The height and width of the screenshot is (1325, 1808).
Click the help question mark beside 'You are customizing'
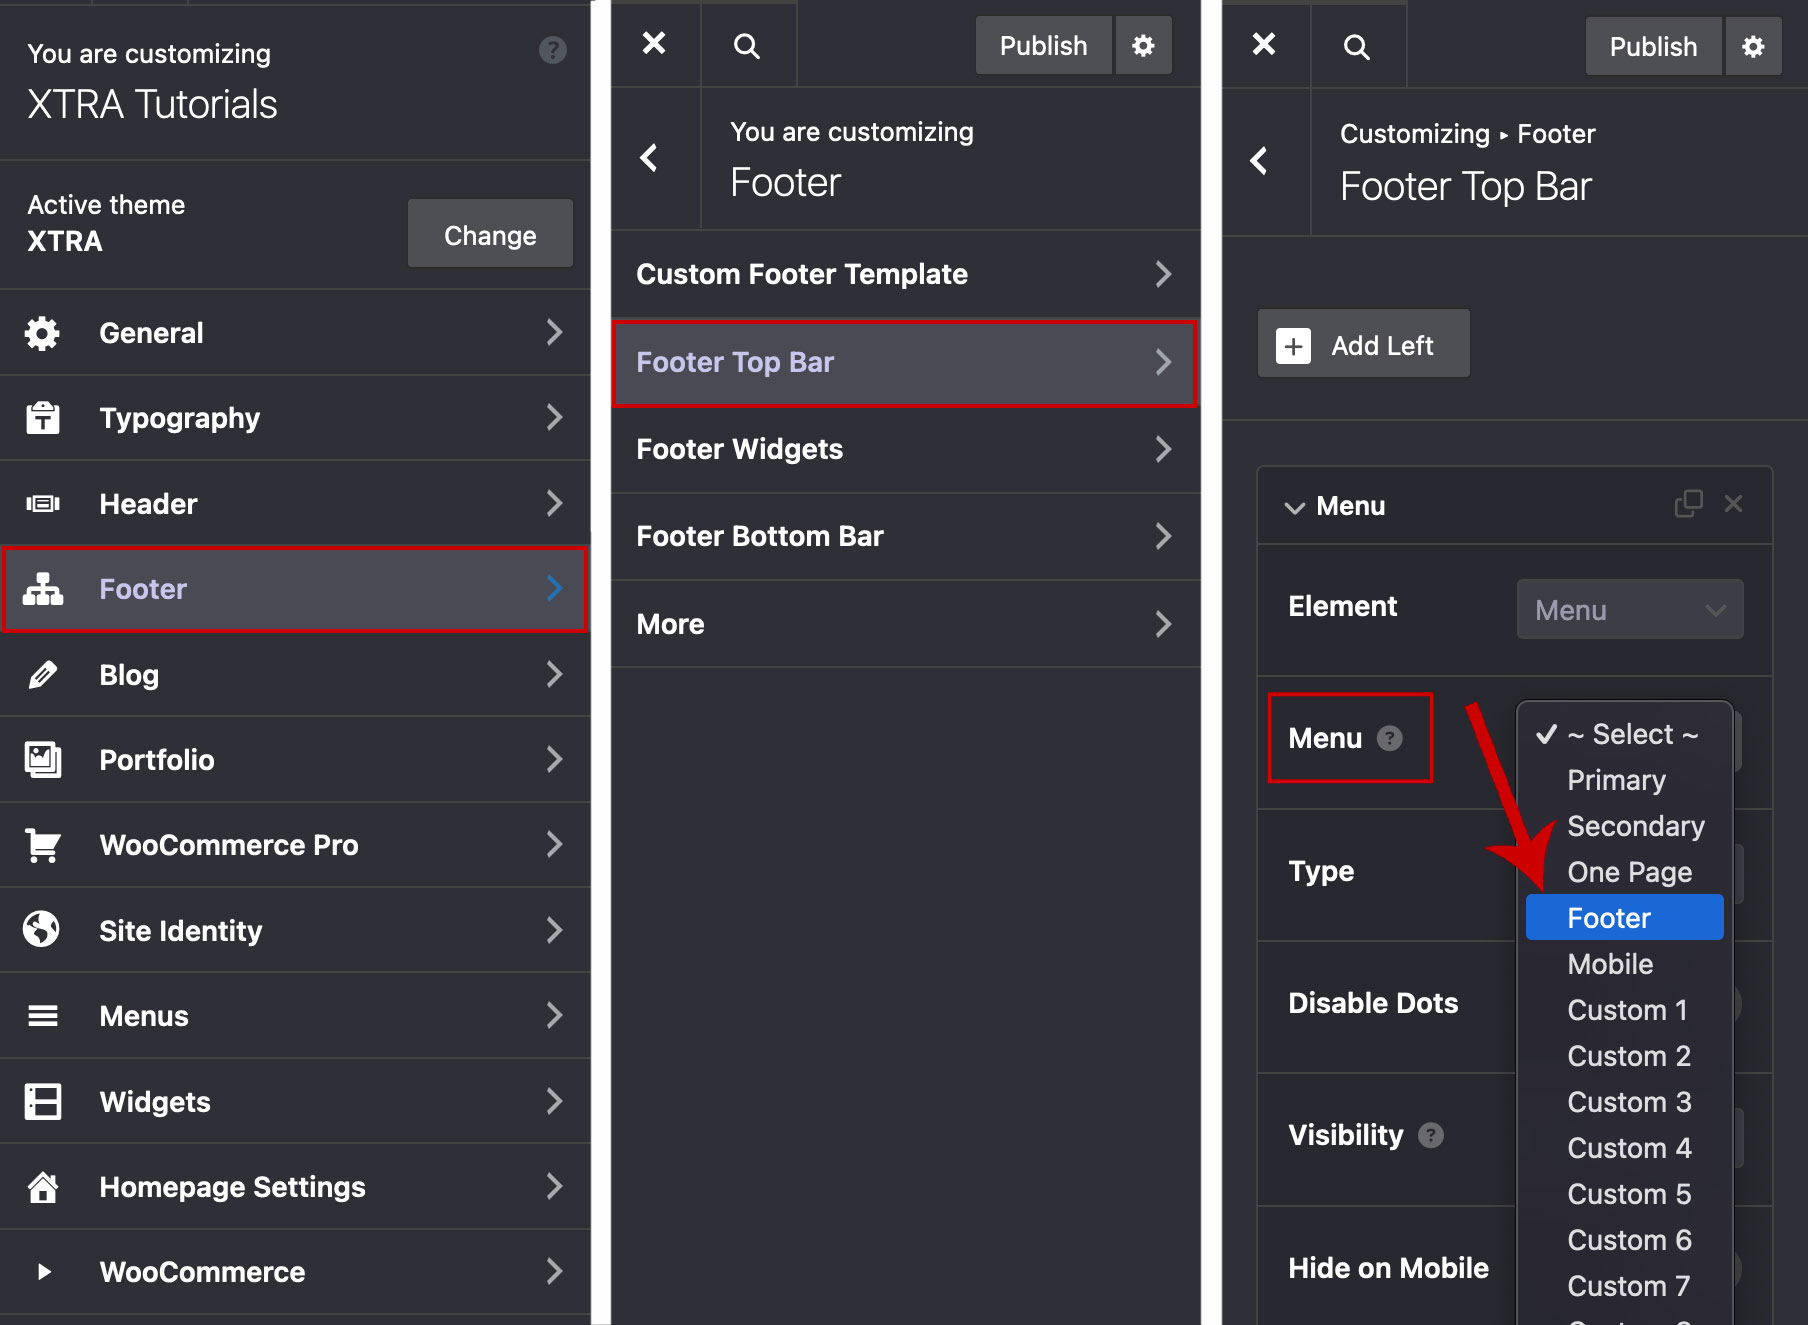pyautogui.click(x=552, y=50)
